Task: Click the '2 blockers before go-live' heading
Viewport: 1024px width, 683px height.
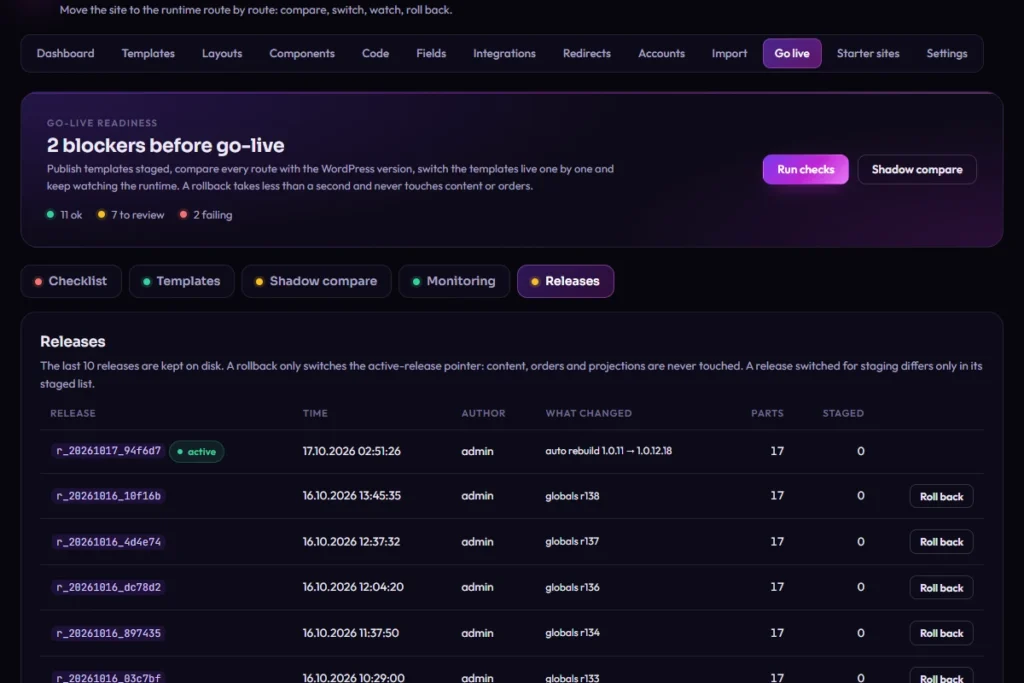Action: pos(165,146)
